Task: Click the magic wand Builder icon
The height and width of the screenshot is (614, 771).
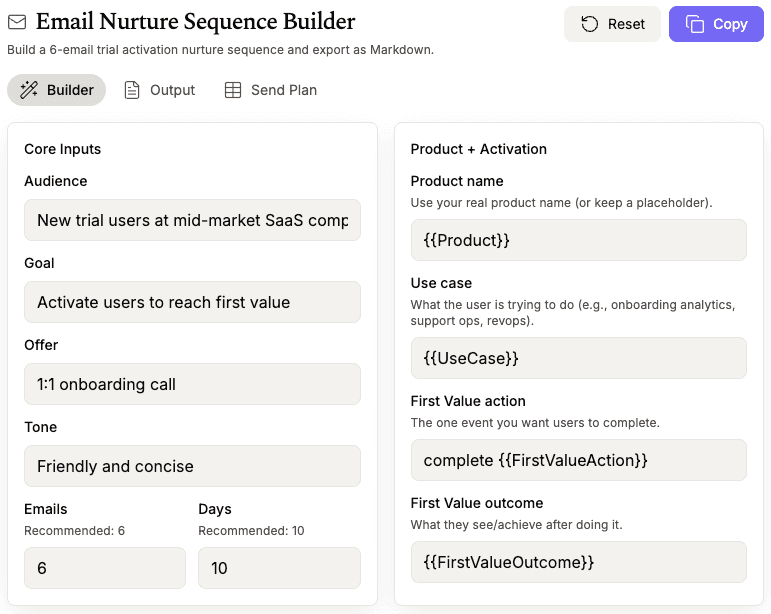Action: [x=30, y=90]
